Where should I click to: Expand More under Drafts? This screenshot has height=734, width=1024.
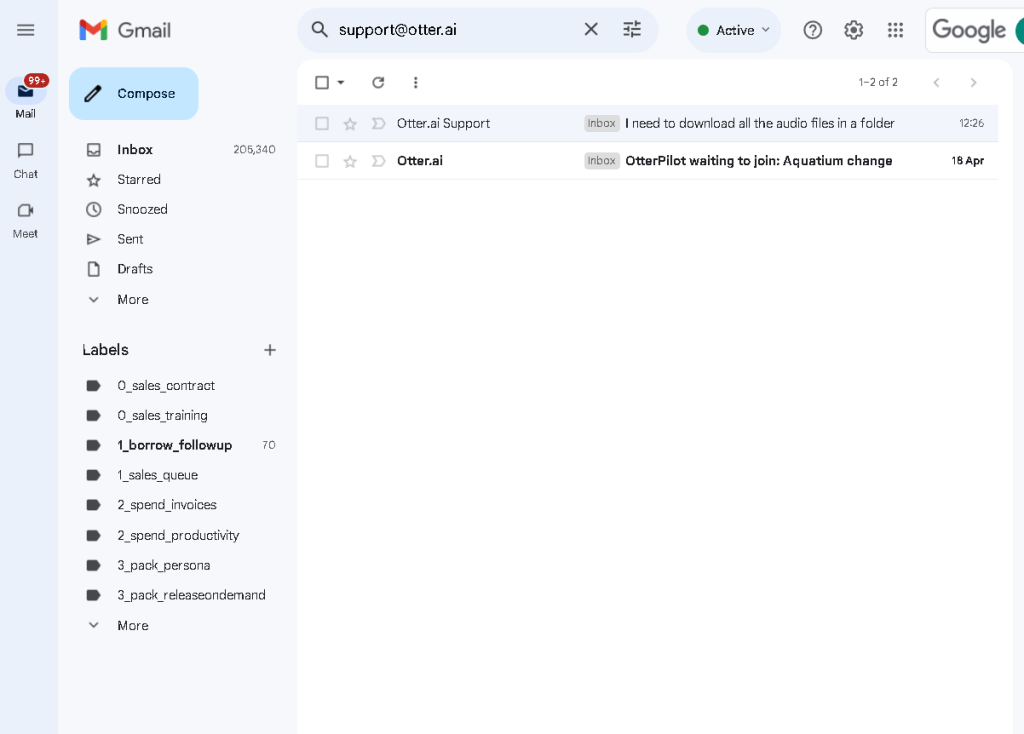(x=133, y=300)
